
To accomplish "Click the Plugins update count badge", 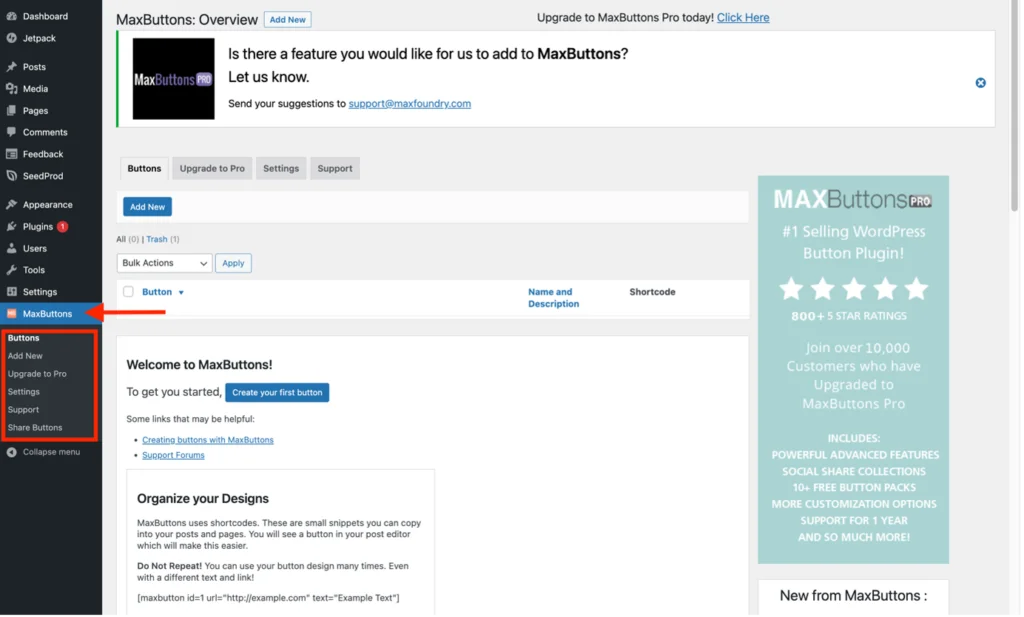I will (63, 227).
